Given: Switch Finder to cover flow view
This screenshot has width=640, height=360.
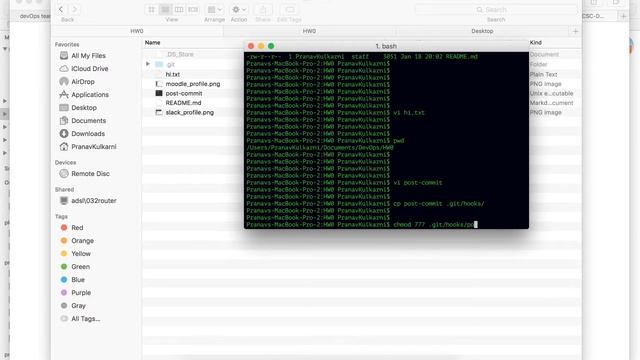Looking at the screenshot, I should coord(193,9).
